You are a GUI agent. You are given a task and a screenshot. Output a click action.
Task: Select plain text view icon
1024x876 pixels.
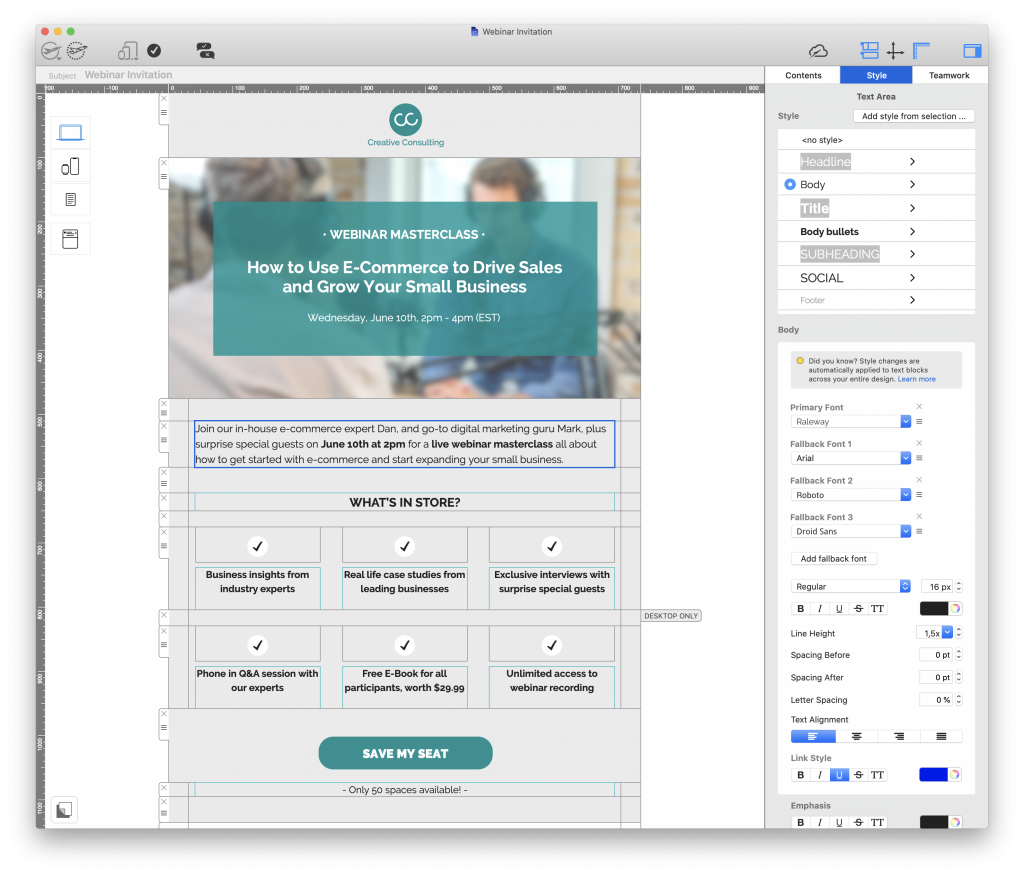[71, 199]
